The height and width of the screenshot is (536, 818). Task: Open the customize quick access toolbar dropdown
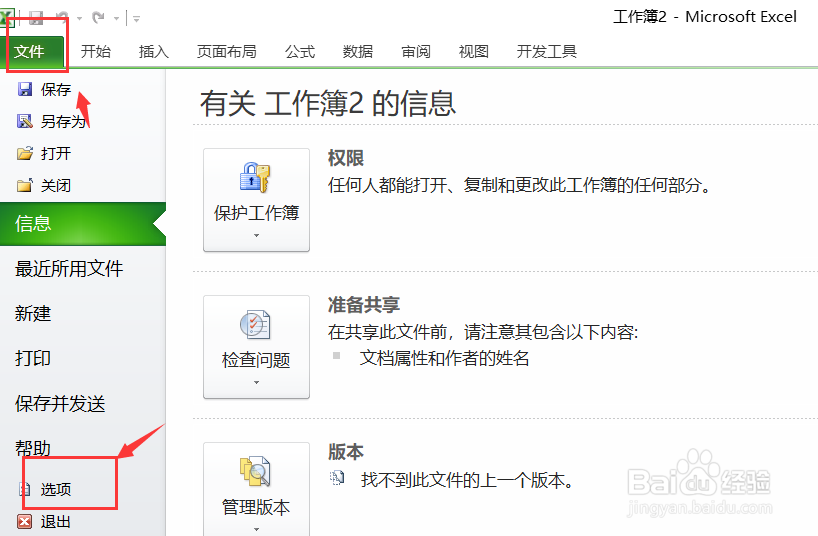(x=137, y=19)
